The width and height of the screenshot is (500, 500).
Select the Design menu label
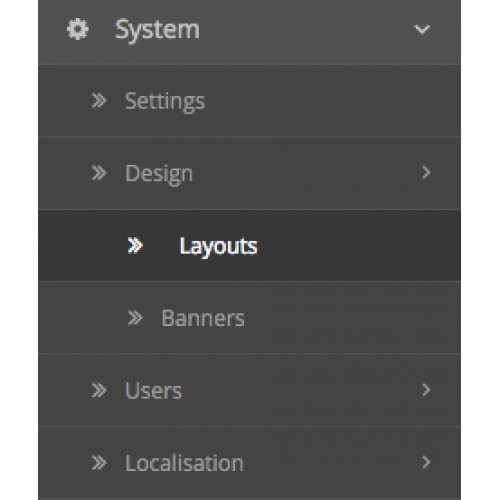coord(159,174)
